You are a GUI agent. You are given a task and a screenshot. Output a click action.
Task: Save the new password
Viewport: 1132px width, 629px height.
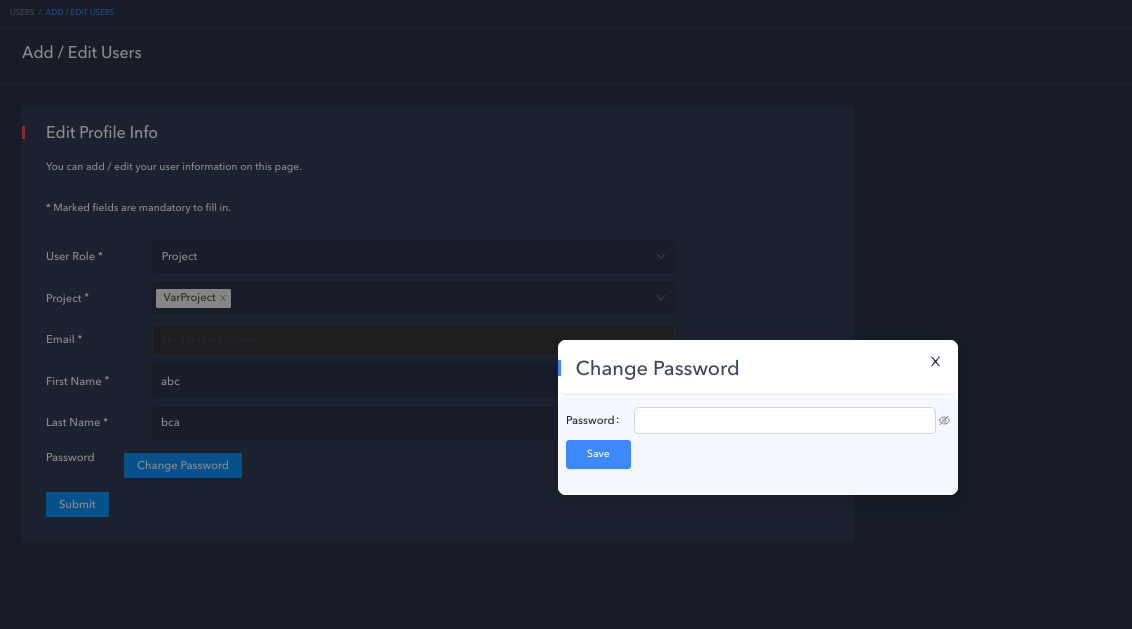click(x=598, y=454)
